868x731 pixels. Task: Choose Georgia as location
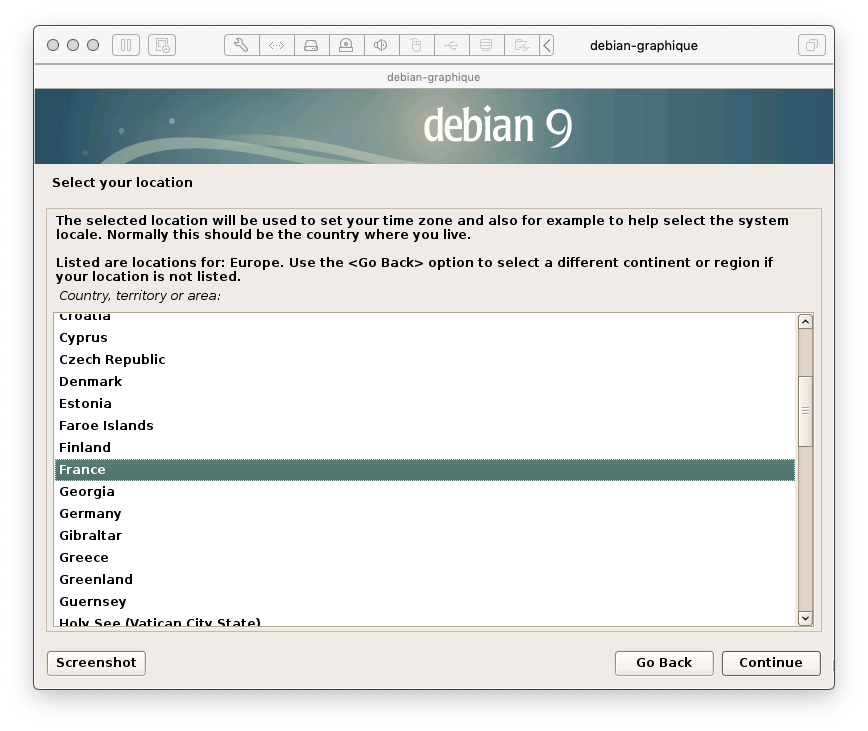click(x=425, y=491)
